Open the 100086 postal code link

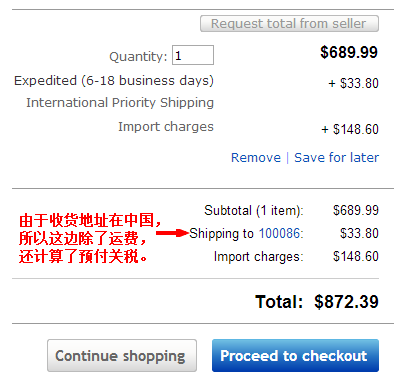(x=279, y=233)
